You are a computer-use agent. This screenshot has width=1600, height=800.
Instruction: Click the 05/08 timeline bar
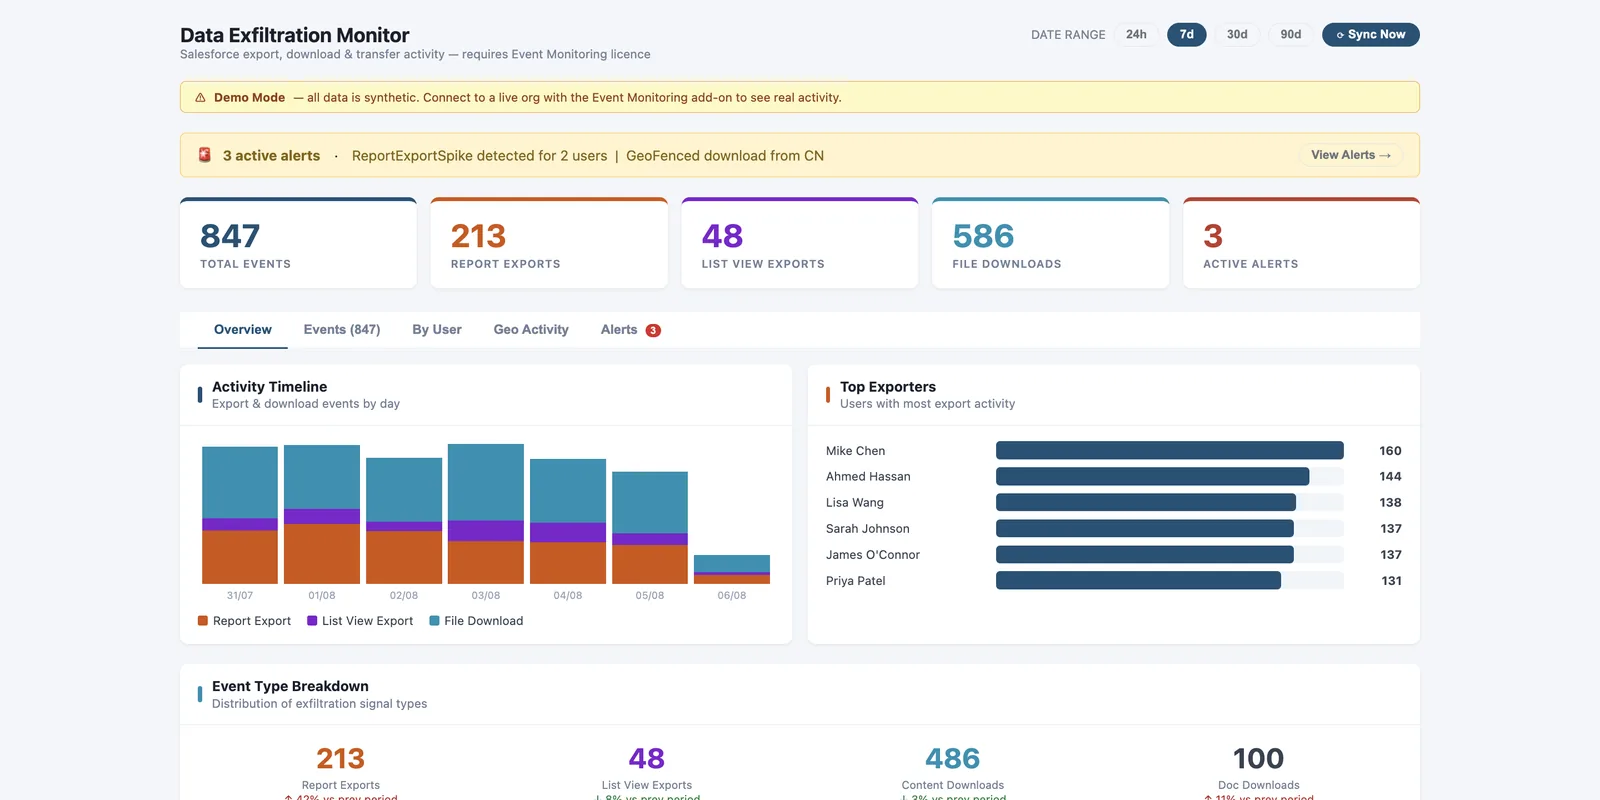[x=650, y=528]
